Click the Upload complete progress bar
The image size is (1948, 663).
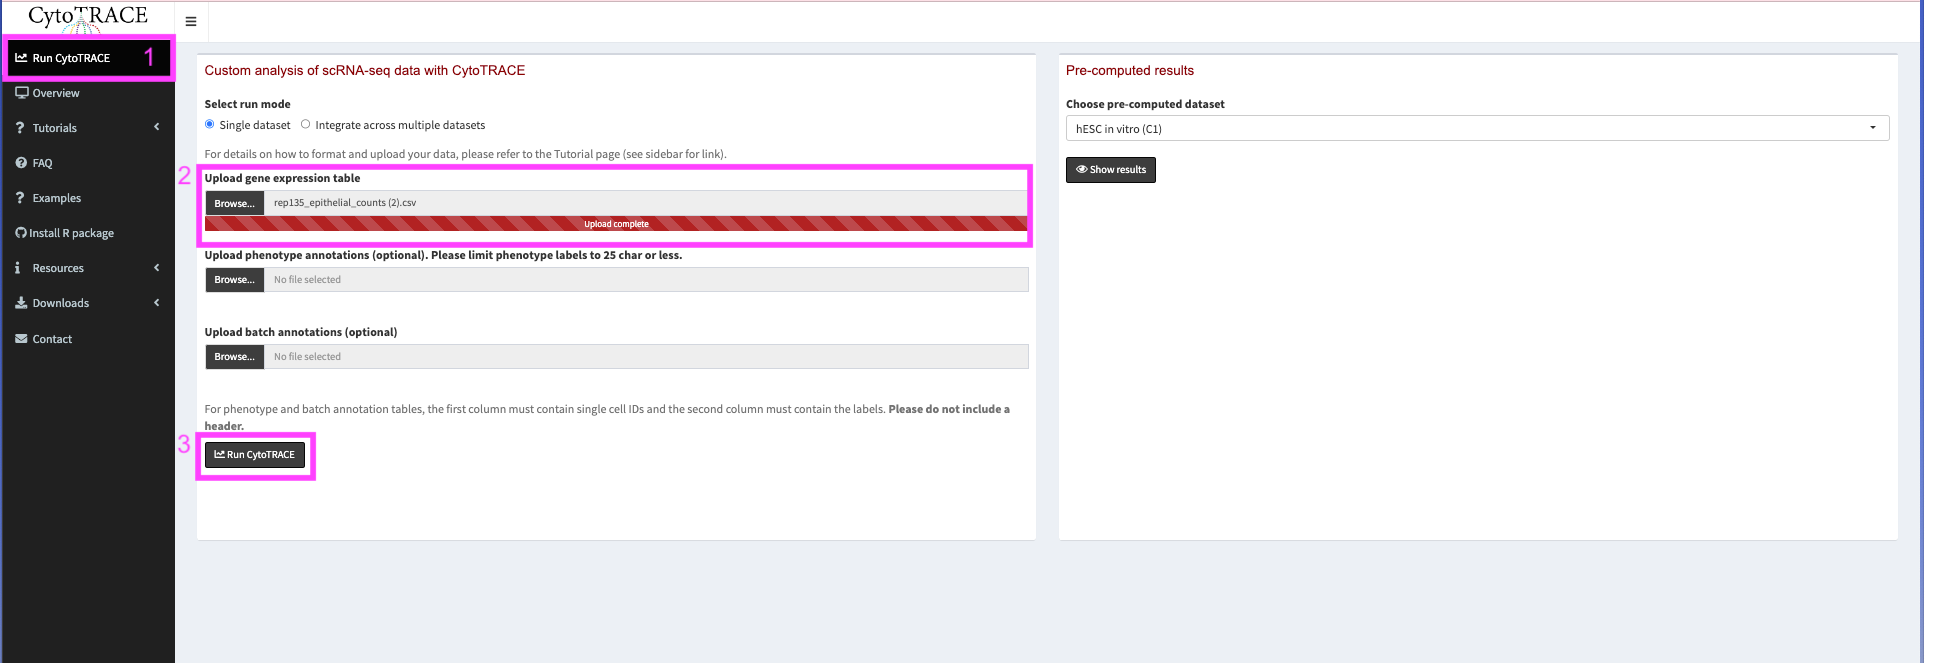tap(616, 224)
